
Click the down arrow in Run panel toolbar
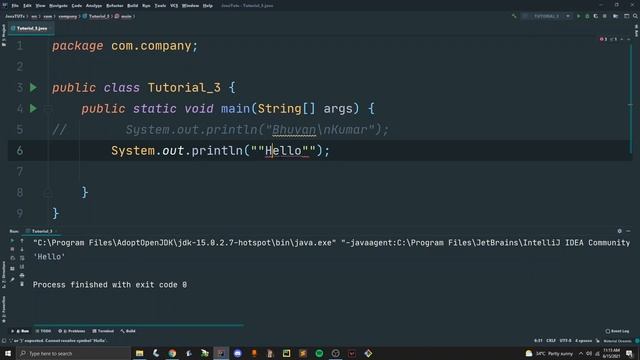(x=22, y=249)
